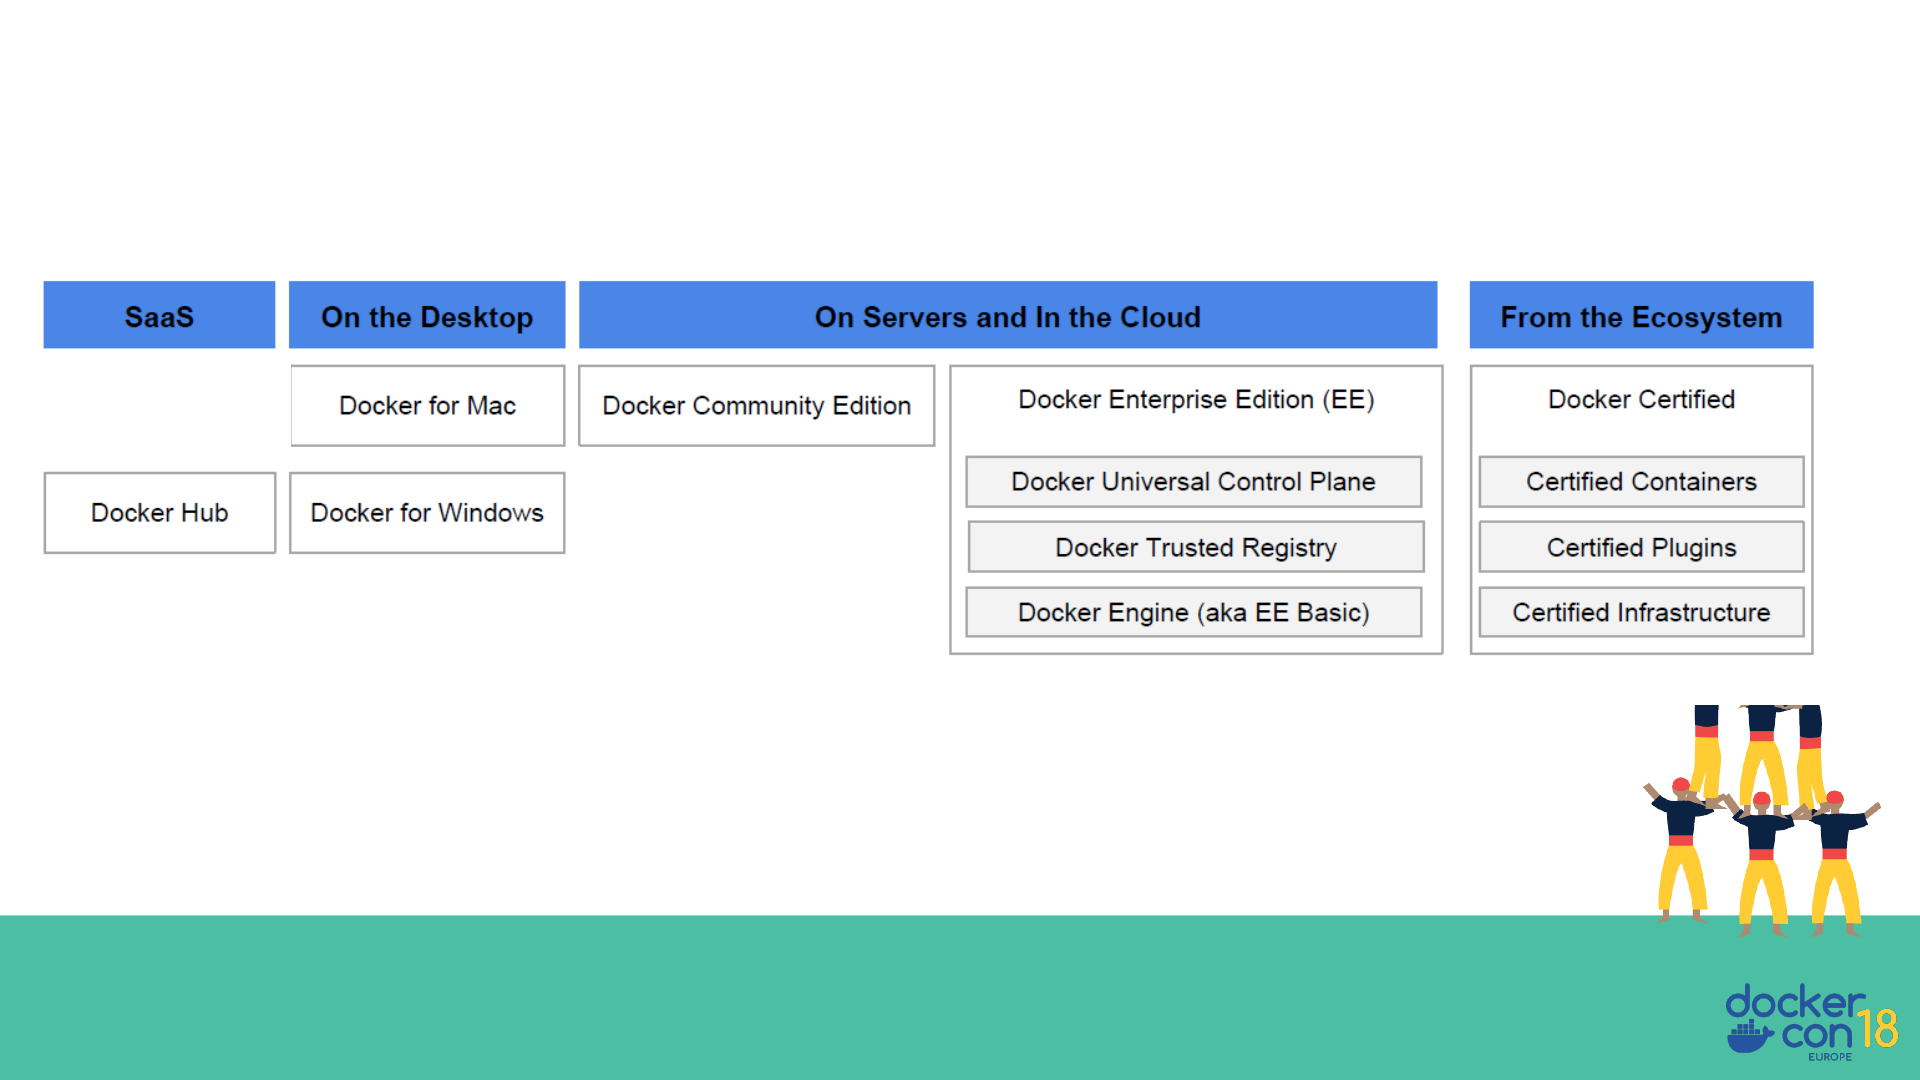Select Docker Trusted Registry box
This screenshot has height=1080, width=1920.
point(1195,548)
